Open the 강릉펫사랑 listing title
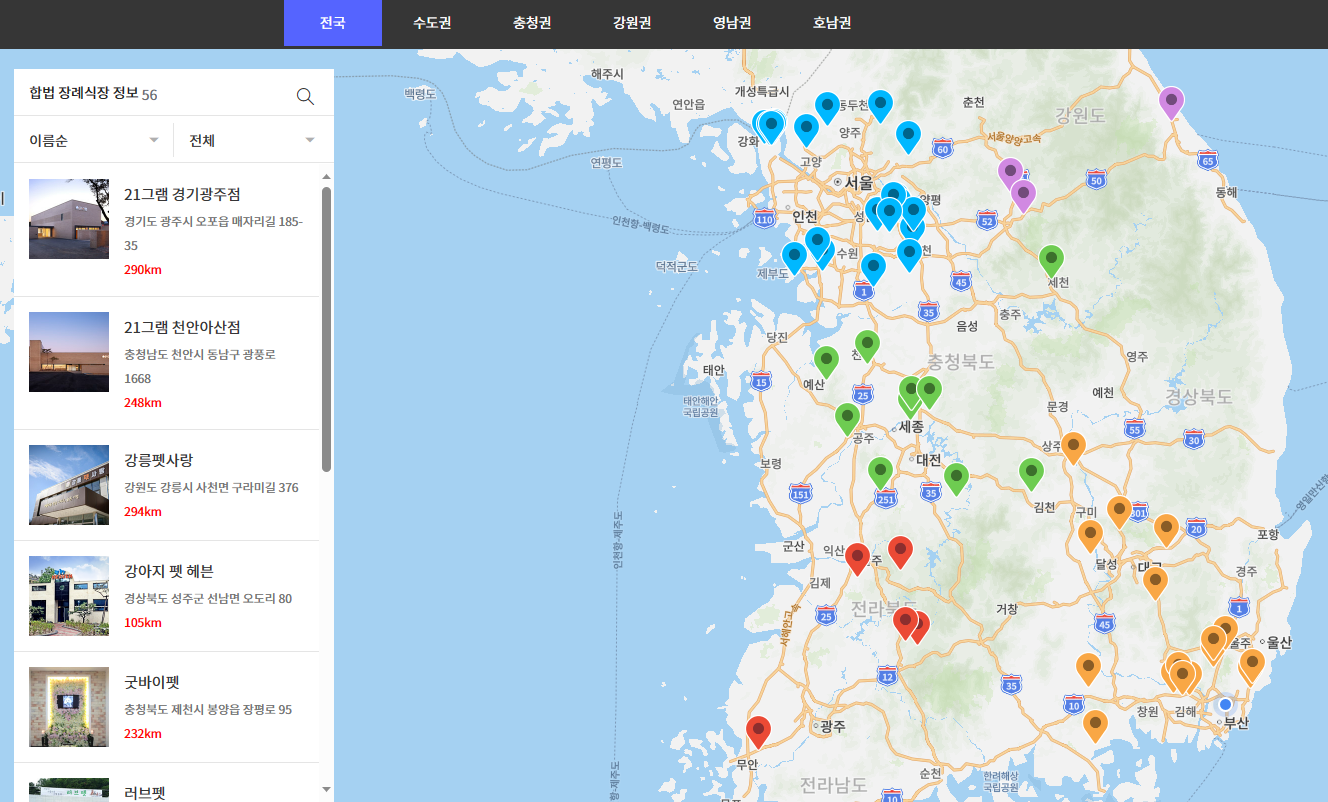The width and height of the screenshot is (1328, 802). pos(158,460)
